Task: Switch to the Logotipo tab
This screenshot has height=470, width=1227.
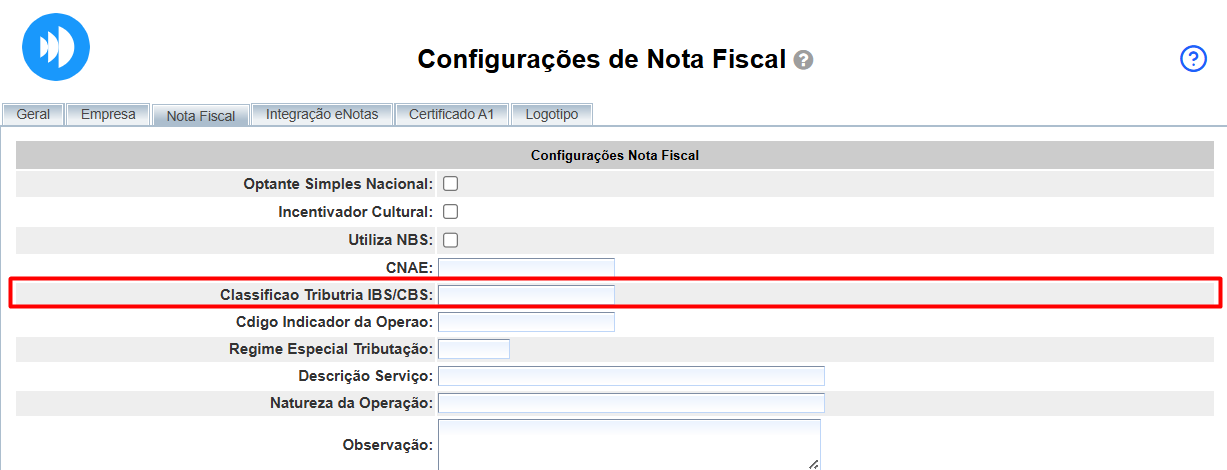Action: (552, 114)
